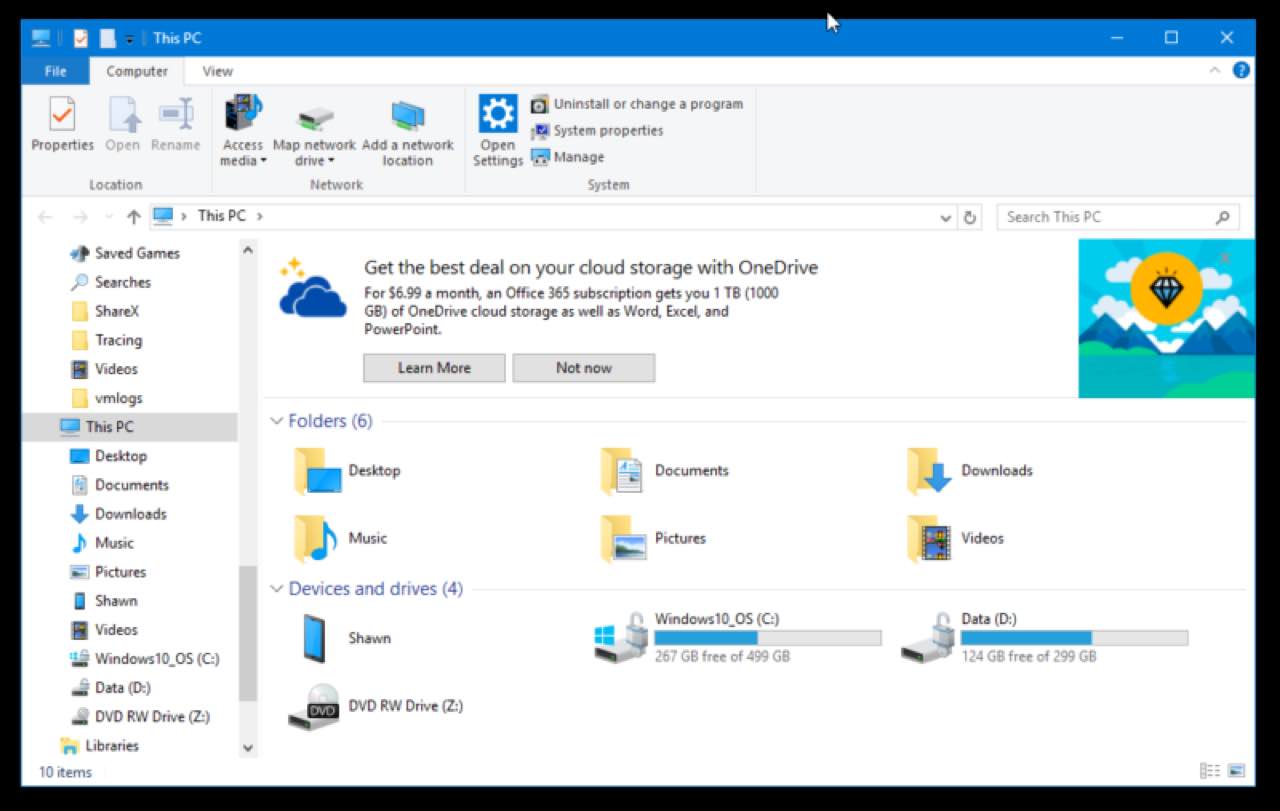The image size is (1280, 811).
Task: Open the Videos folder icon in main pane
Action: pyautogui.click(x=929, y=538)
